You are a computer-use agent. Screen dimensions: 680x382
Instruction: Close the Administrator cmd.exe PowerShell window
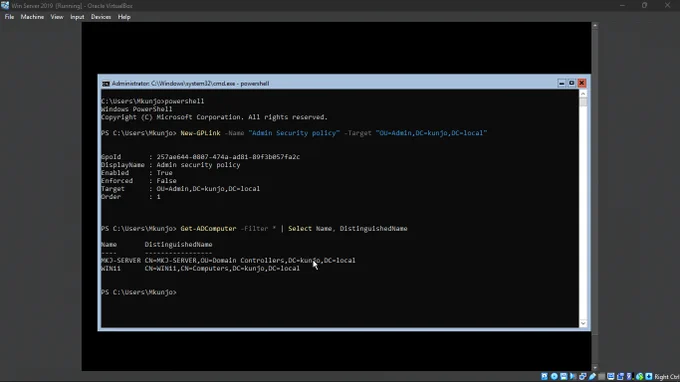pos(582,83)
